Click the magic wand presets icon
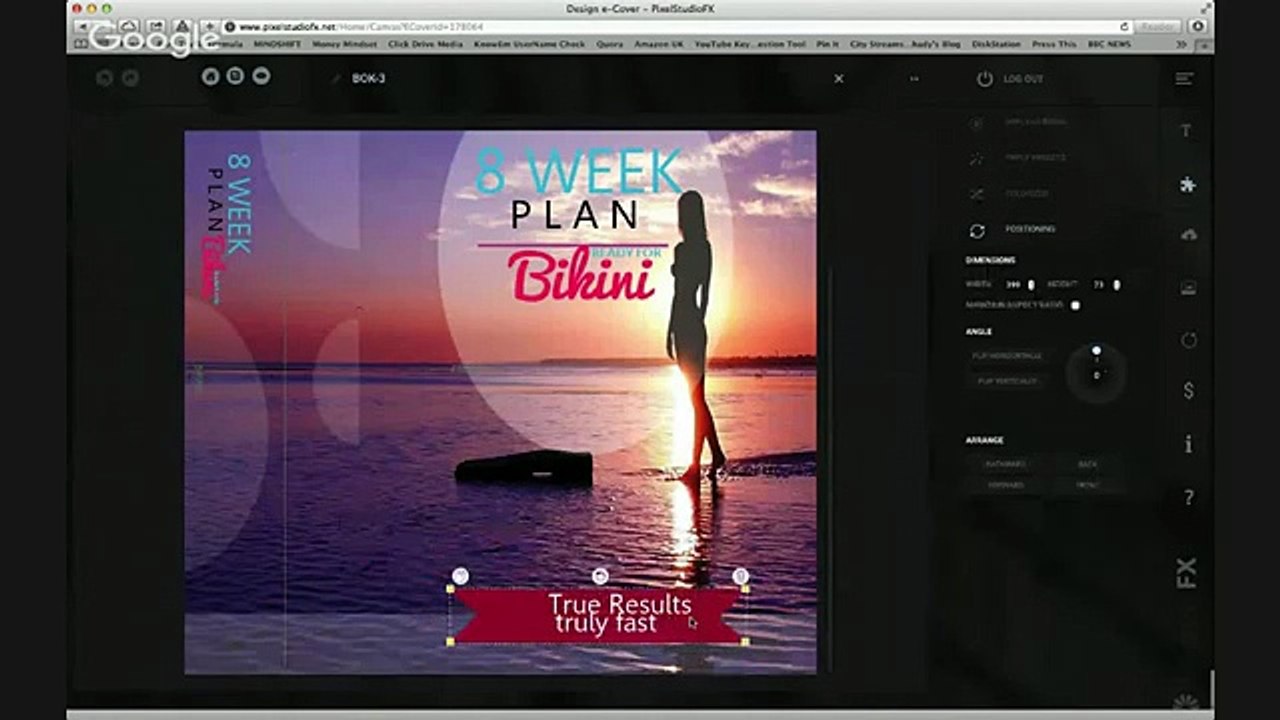 click(x=977, y=158)
